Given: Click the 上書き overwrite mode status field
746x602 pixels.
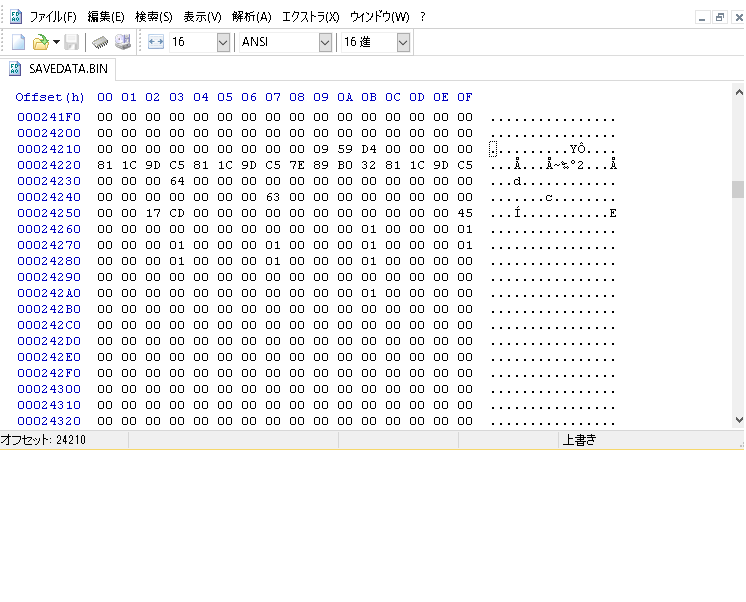Looking at the screenshot, I should pyautogui.click(x=579, y=440).
